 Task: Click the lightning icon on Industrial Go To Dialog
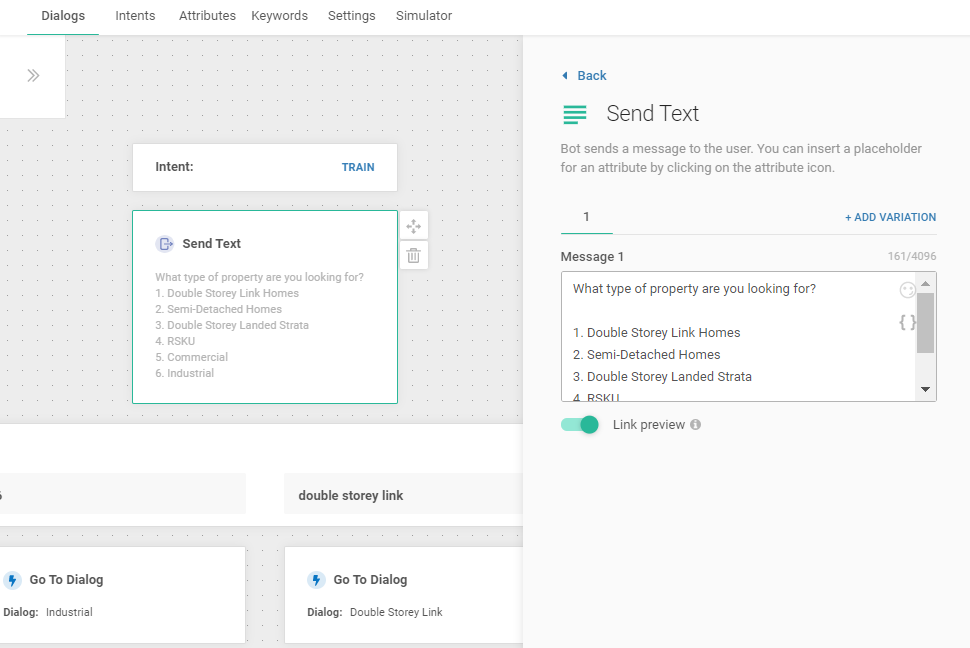(x=13, y=580)
